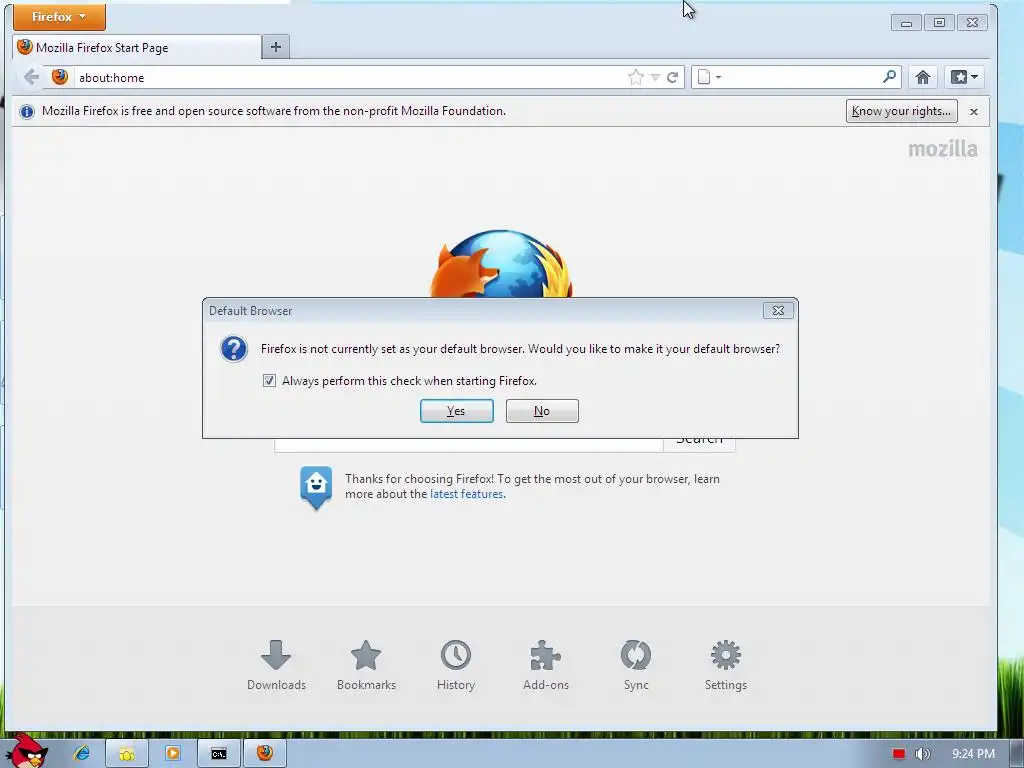This screenshot has width=1024, height=768.
Task: Click No in Default Browser dialog
Action: point(542,411)
